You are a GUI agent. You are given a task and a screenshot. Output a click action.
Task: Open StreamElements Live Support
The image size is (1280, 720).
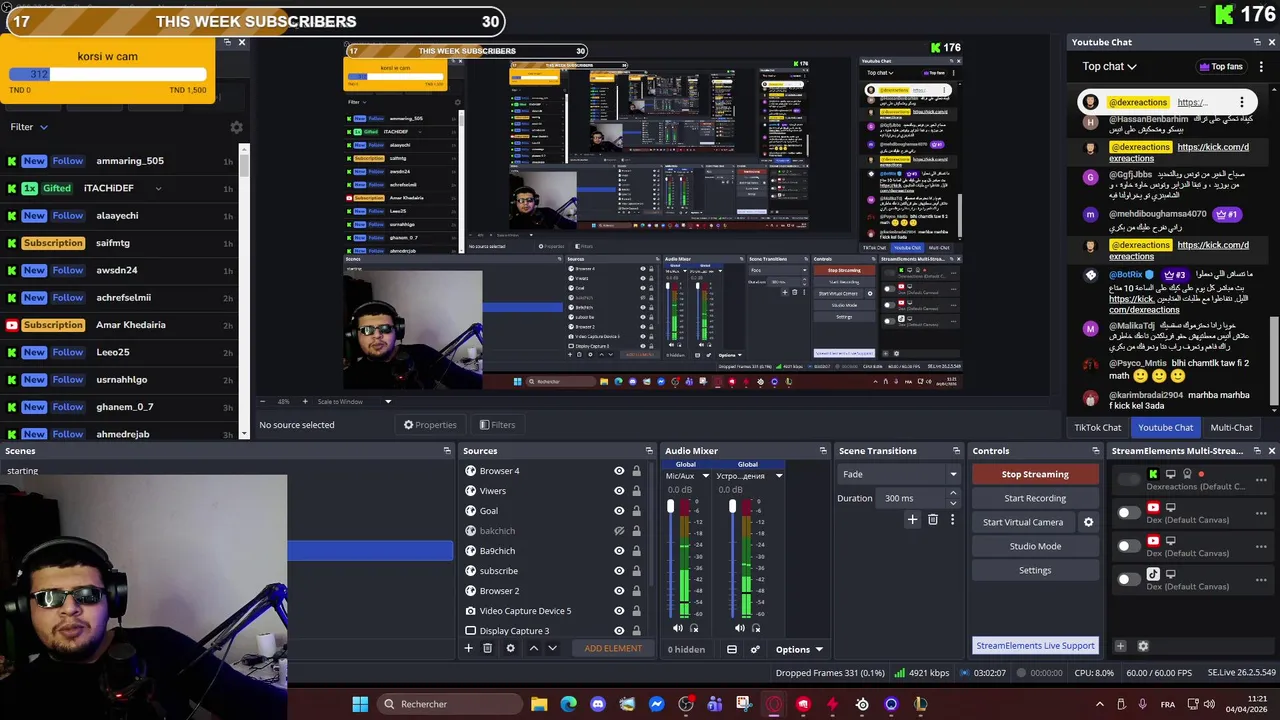click(1035, 645)
